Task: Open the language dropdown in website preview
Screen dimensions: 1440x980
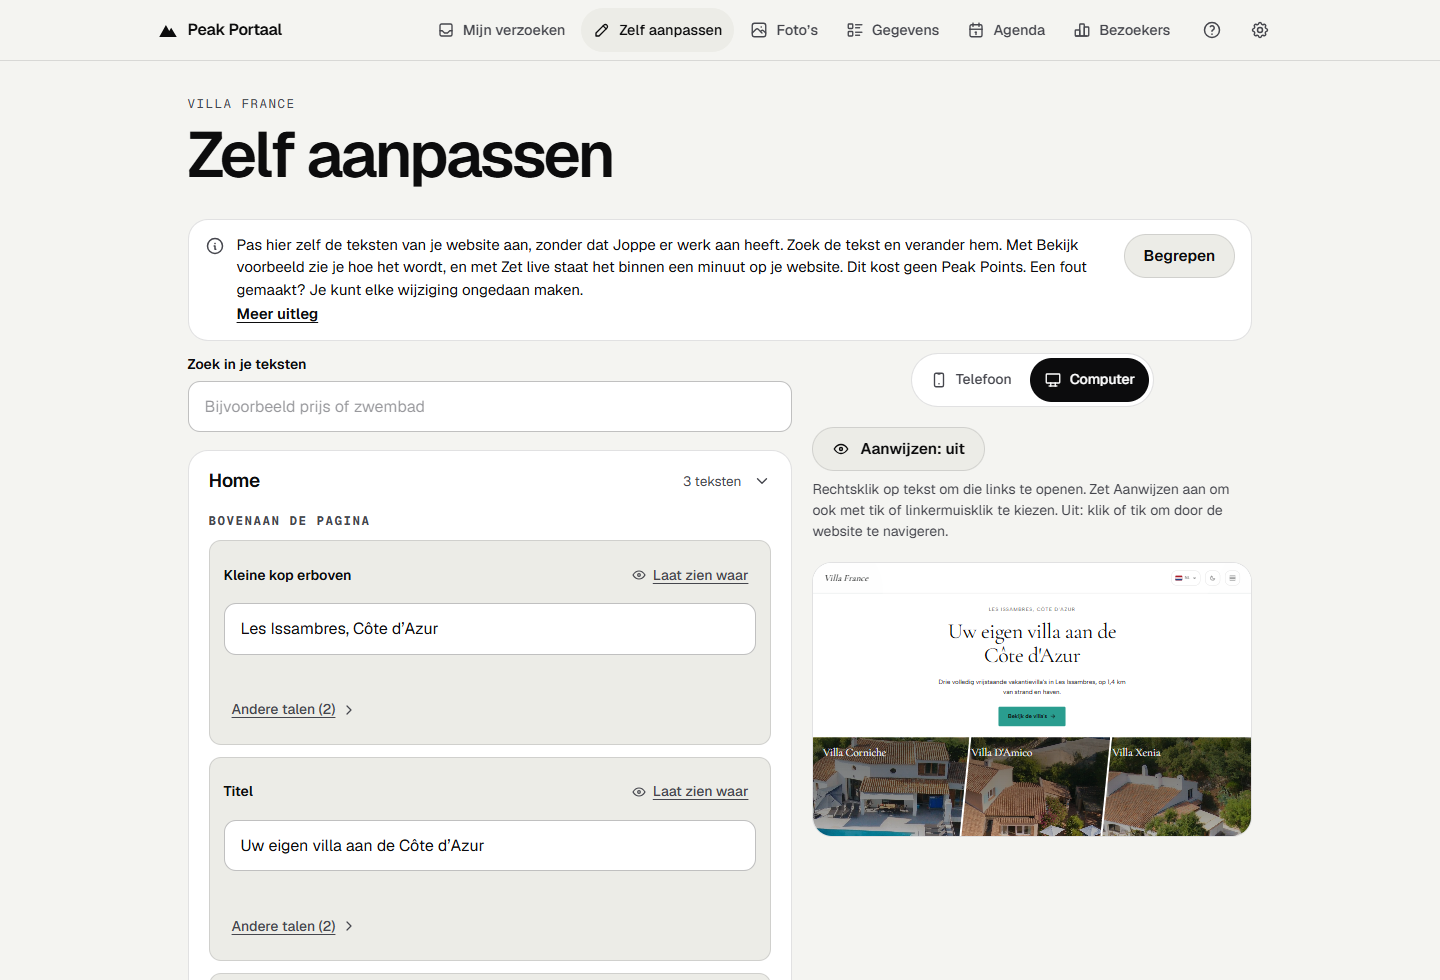Action: [x=1186, y=578]
